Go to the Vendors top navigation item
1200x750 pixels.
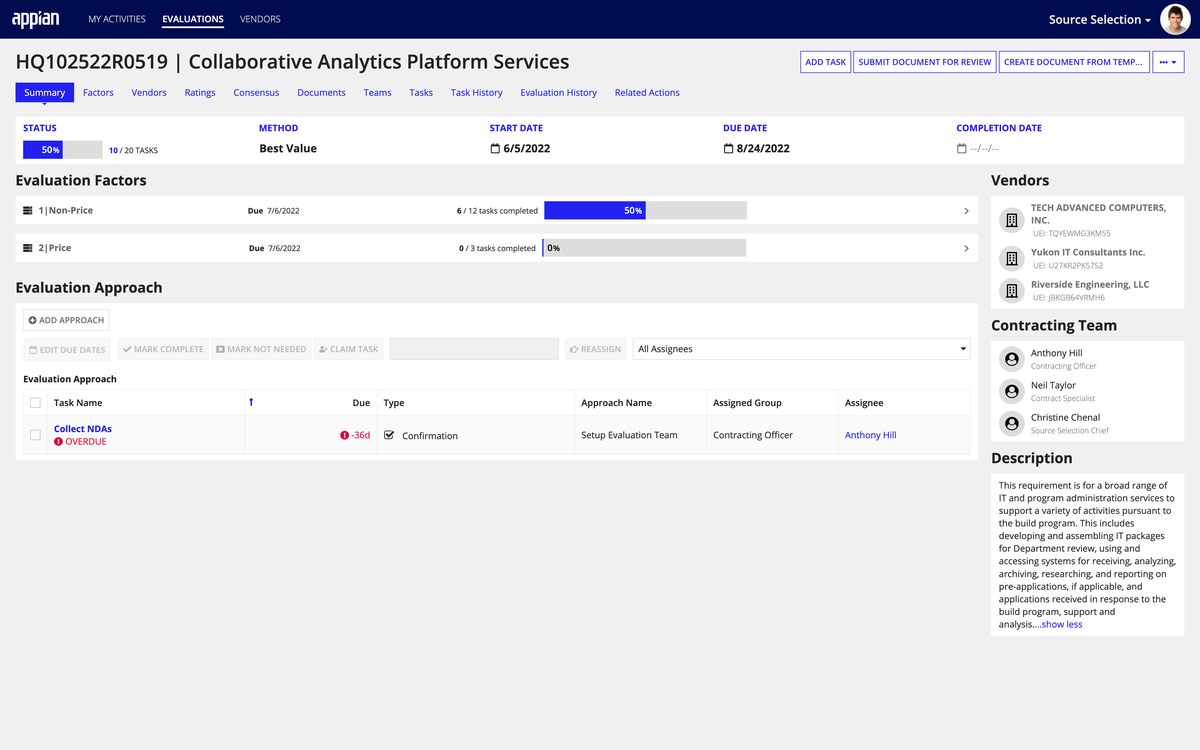click(x=260, y=19)
